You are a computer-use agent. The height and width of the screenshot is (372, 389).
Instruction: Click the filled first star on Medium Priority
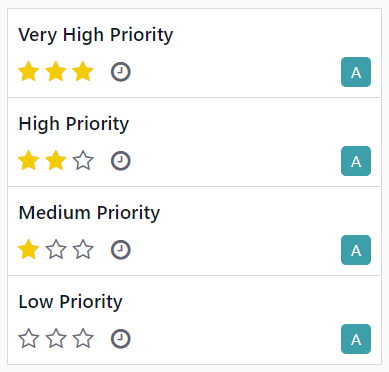click(x=29, y=250)
